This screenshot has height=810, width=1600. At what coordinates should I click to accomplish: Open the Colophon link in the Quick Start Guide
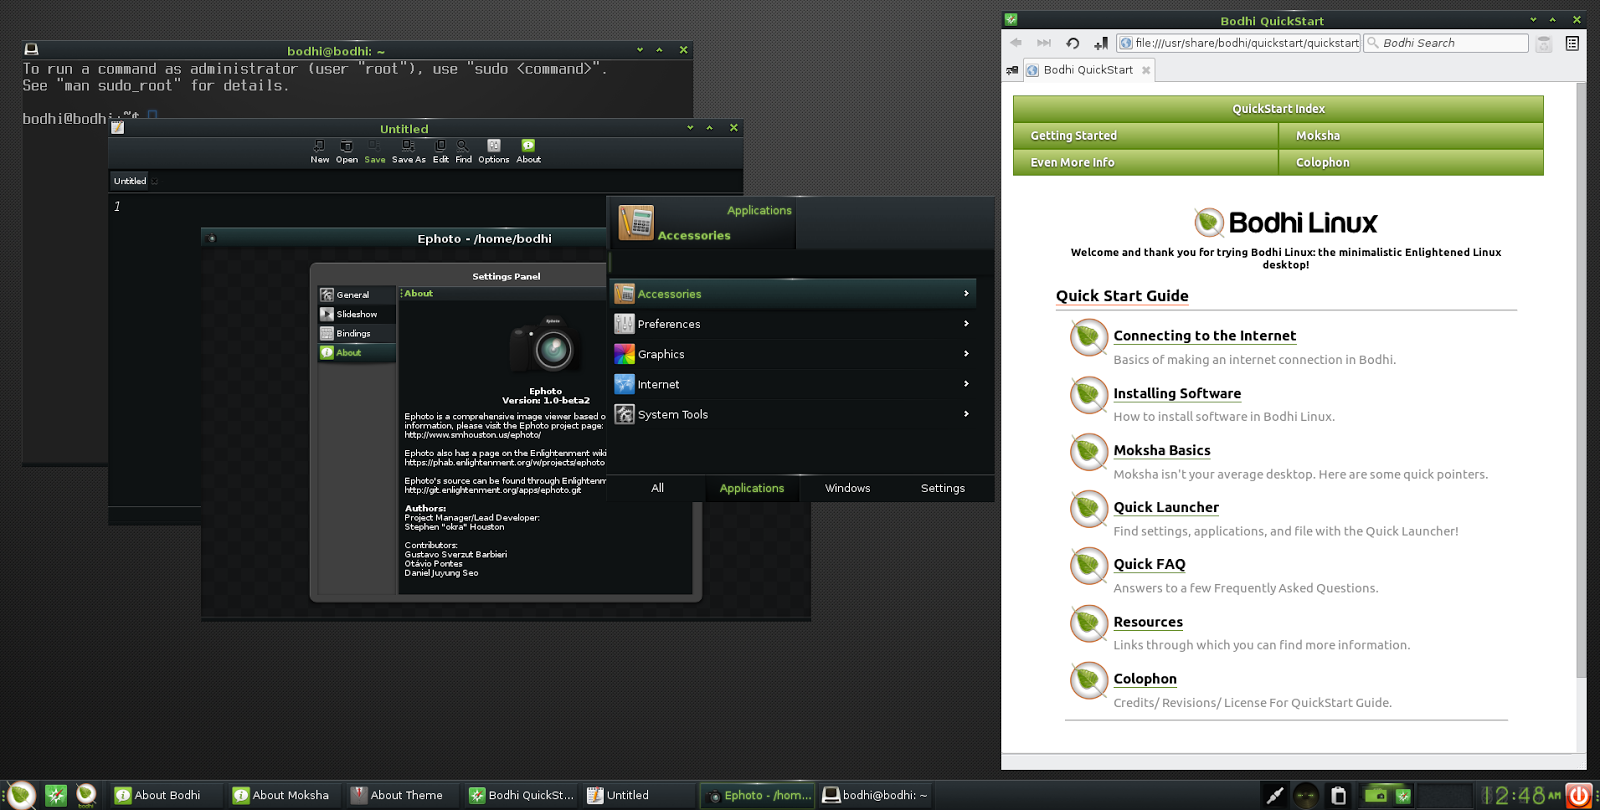click(x=1145, y=678)
